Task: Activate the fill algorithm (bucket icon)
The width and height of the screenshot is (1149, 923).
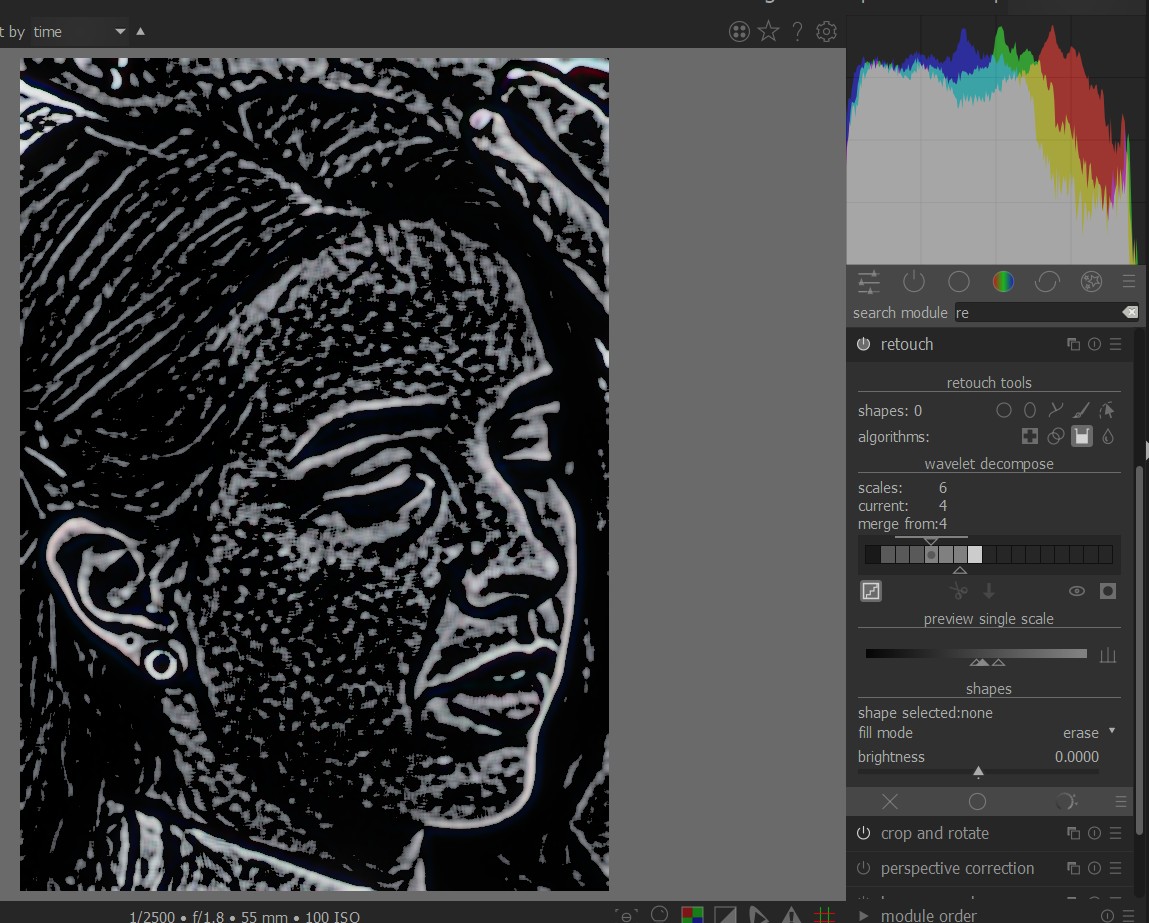Action: pos(1082,437)
